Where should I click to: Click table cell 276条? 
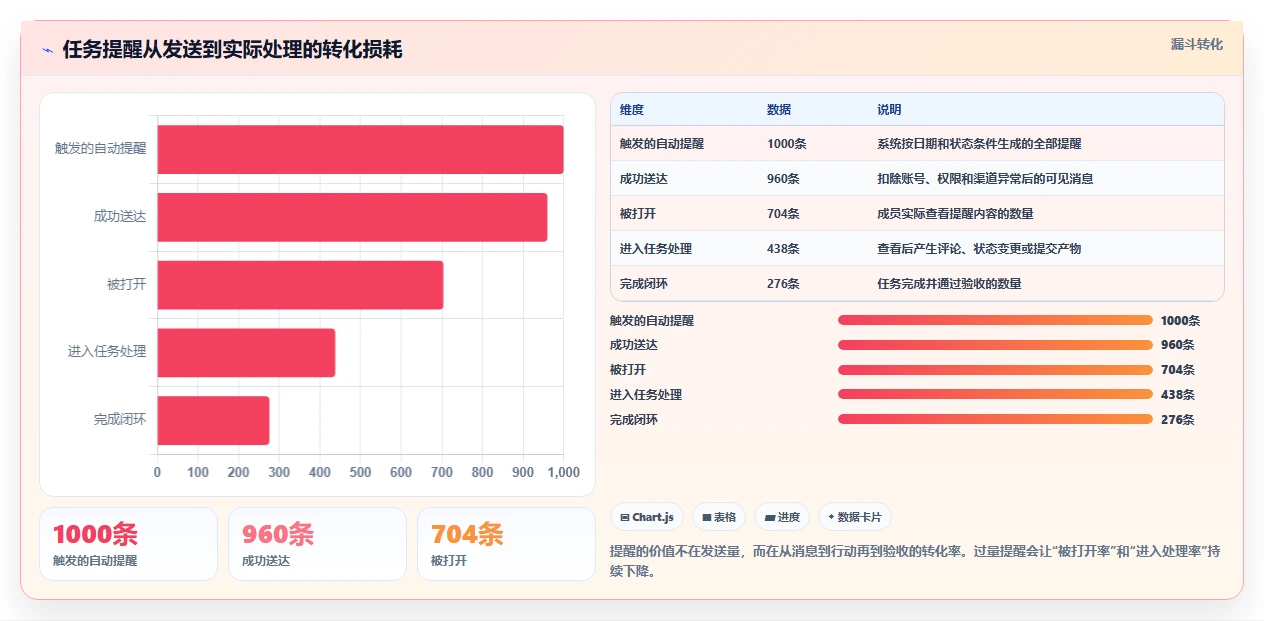pos(783,284)
